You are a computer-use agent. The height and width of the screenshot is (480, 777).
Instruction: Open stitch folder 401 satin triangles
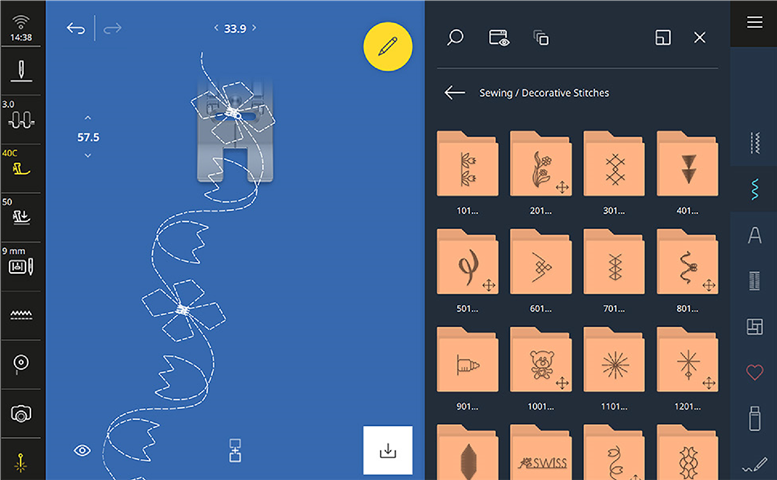(x=687, y=163)
